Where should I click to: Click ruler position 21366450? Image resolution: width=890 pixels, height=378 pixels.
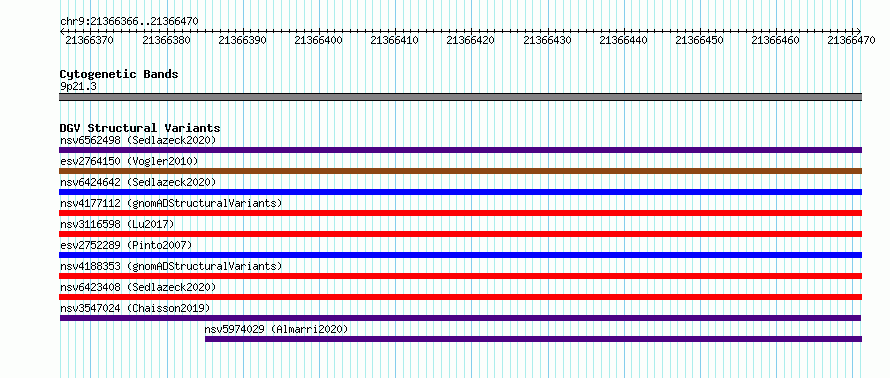pyautogui.click(x=700, y=40)
